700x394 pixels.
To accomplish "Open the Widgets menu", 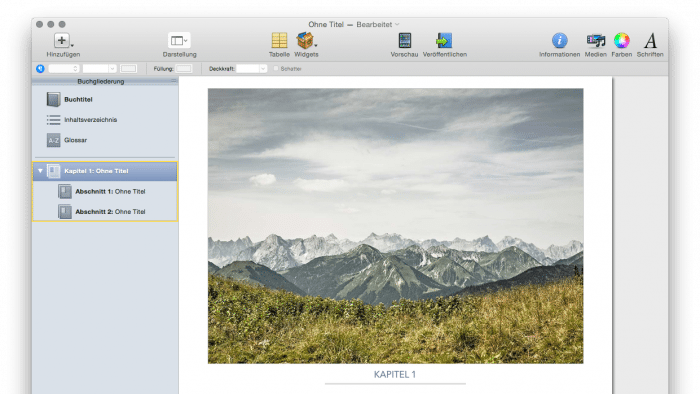I will [306, 41].
